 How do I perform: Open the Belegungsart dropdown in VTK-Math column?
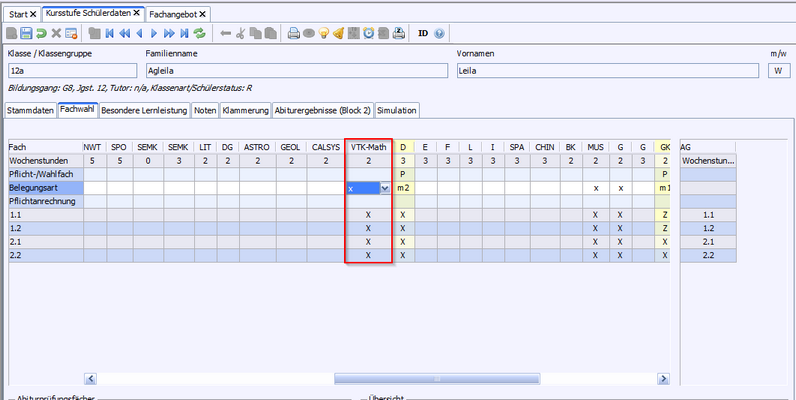click(385, 188)
